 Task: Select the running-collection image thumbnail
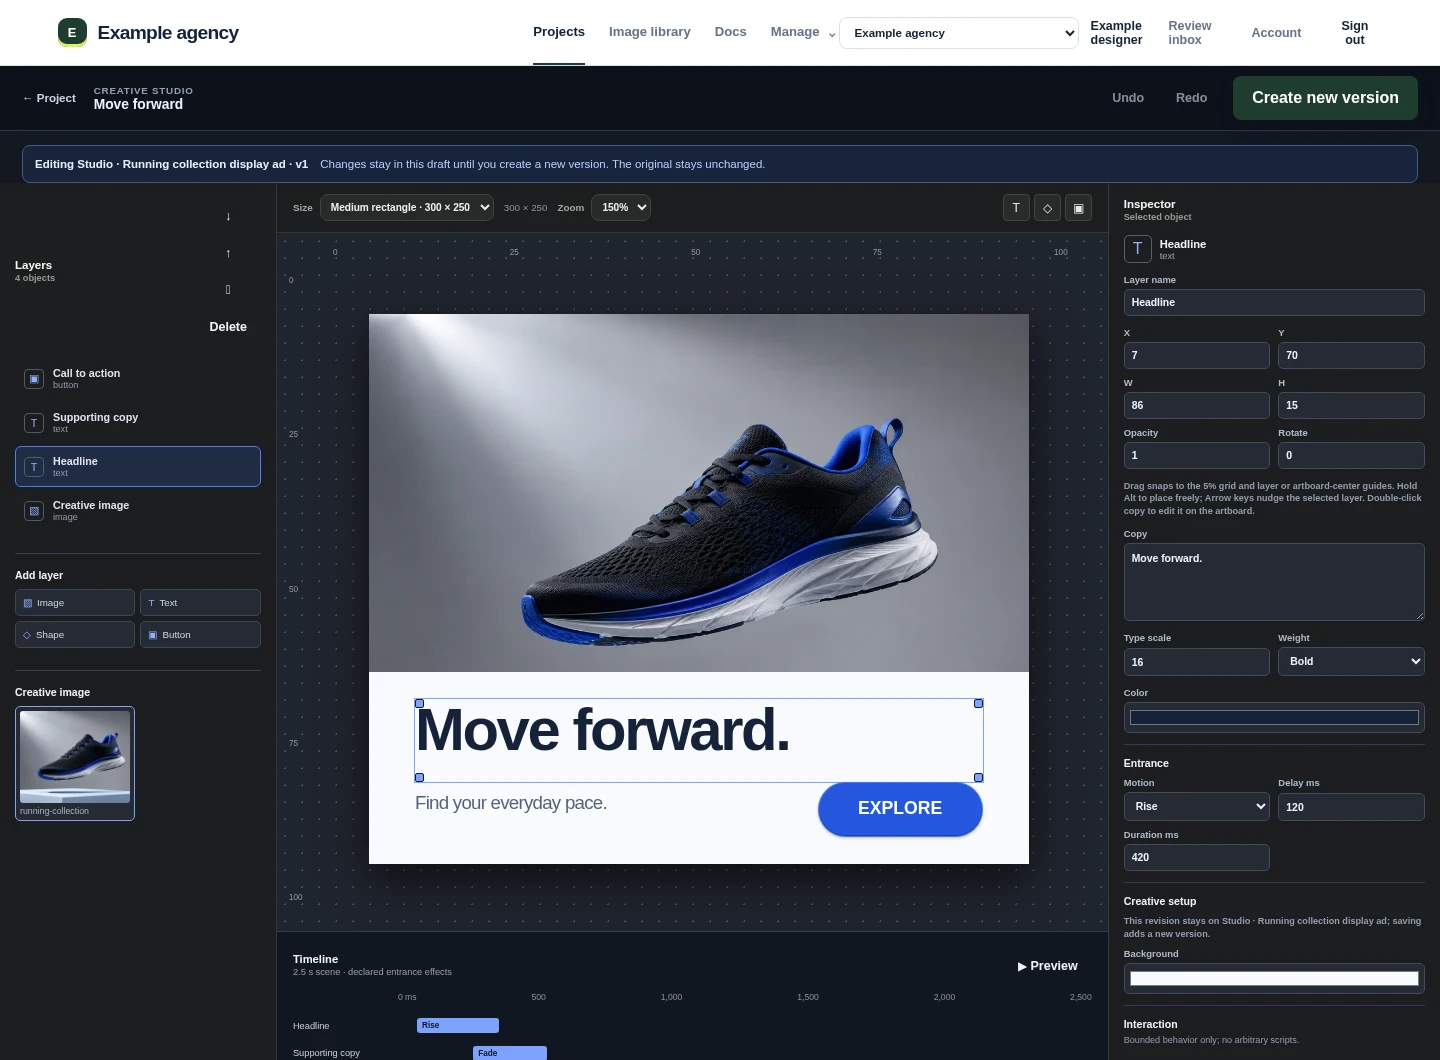tap(75, 763)
